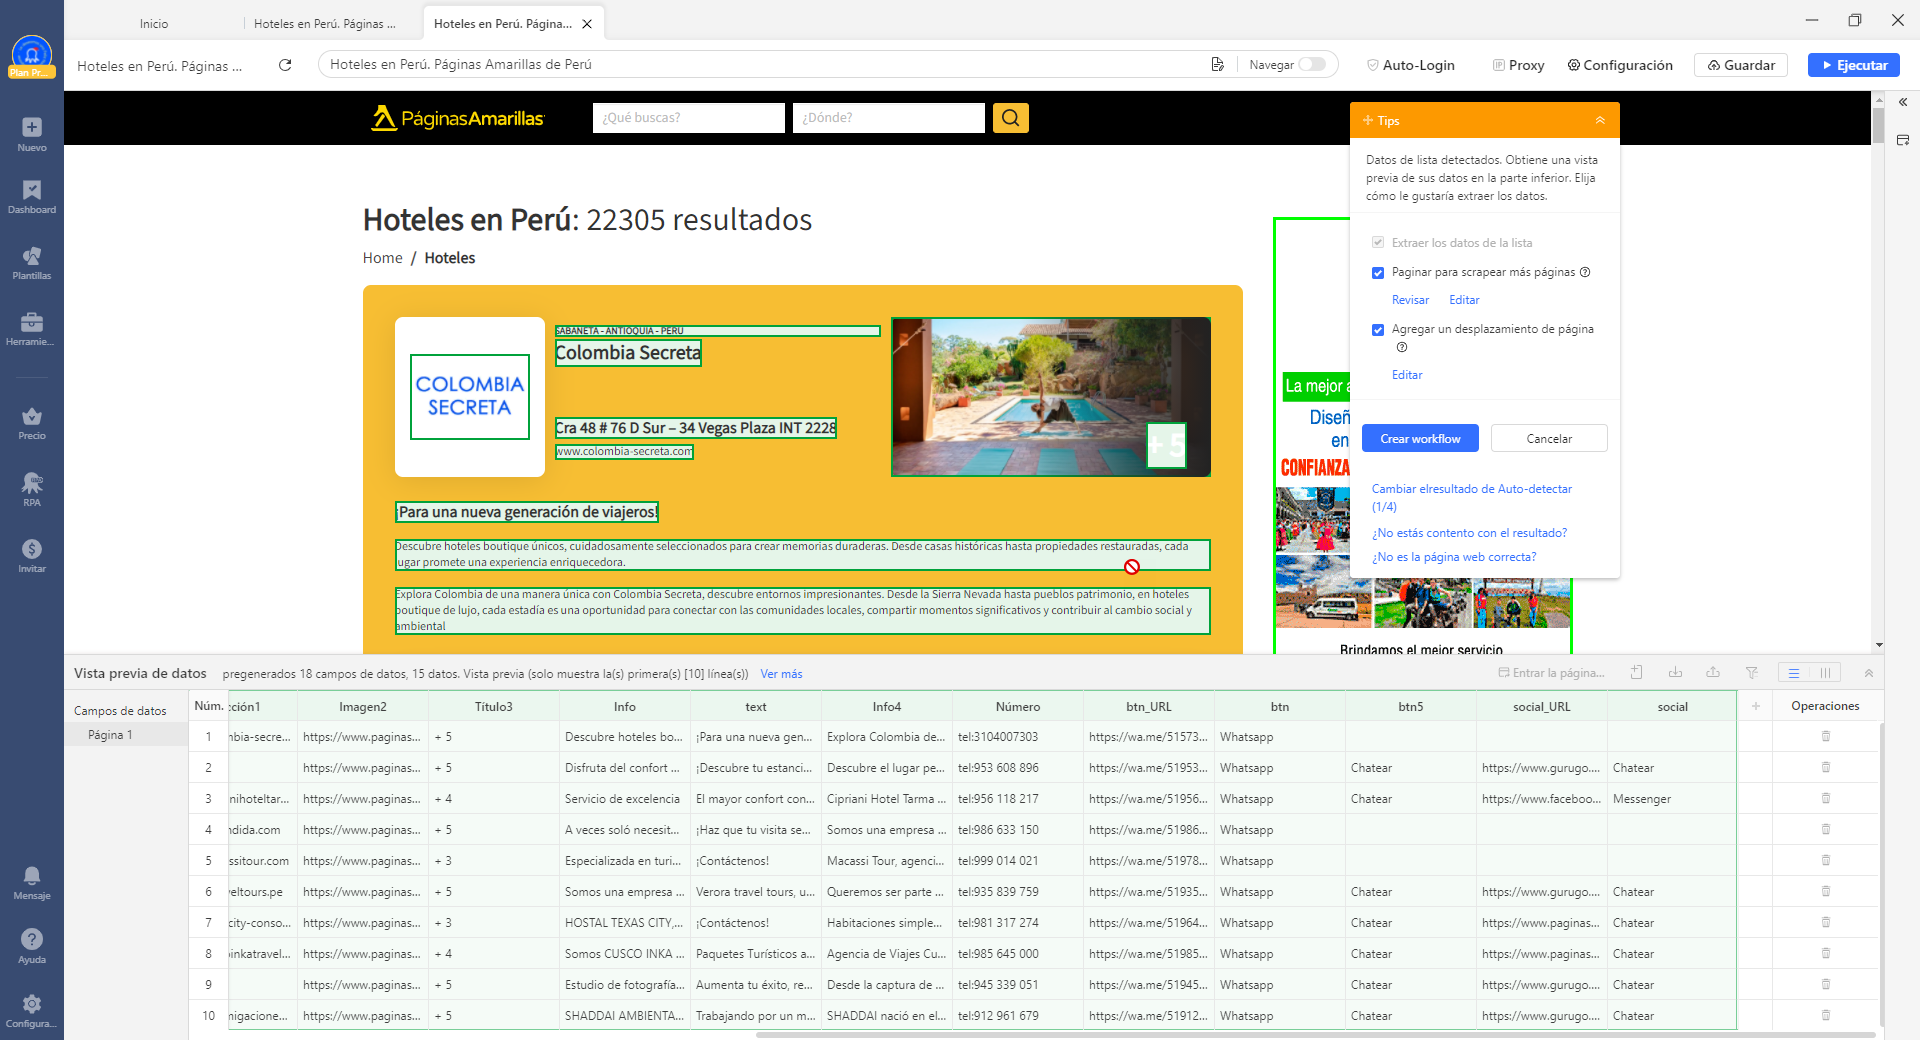Click the filter funnel icon in preview toolbar
The height and width of the screenshot is (1040, 1920).
pos(1752,673)
